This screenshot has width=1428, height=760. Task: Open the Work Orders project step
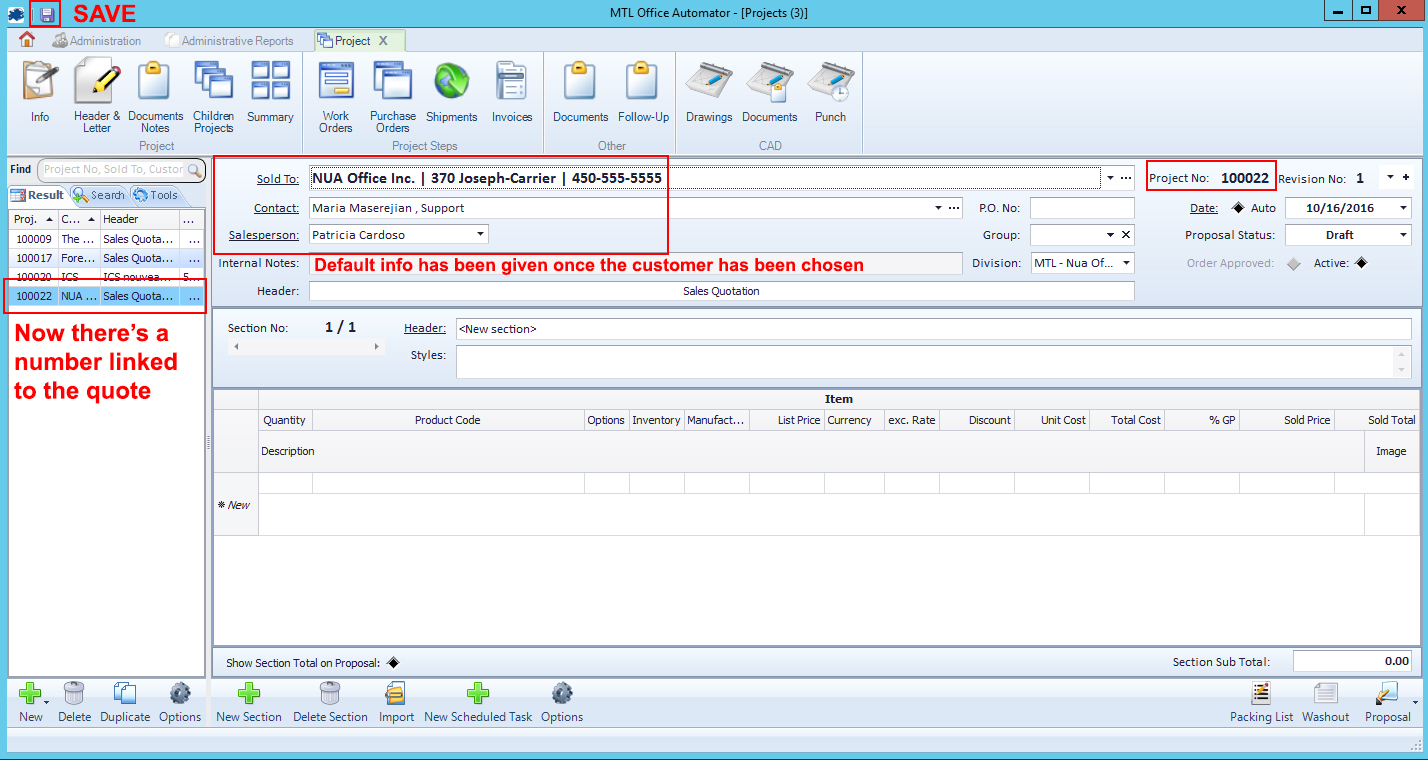pos(336,94)
